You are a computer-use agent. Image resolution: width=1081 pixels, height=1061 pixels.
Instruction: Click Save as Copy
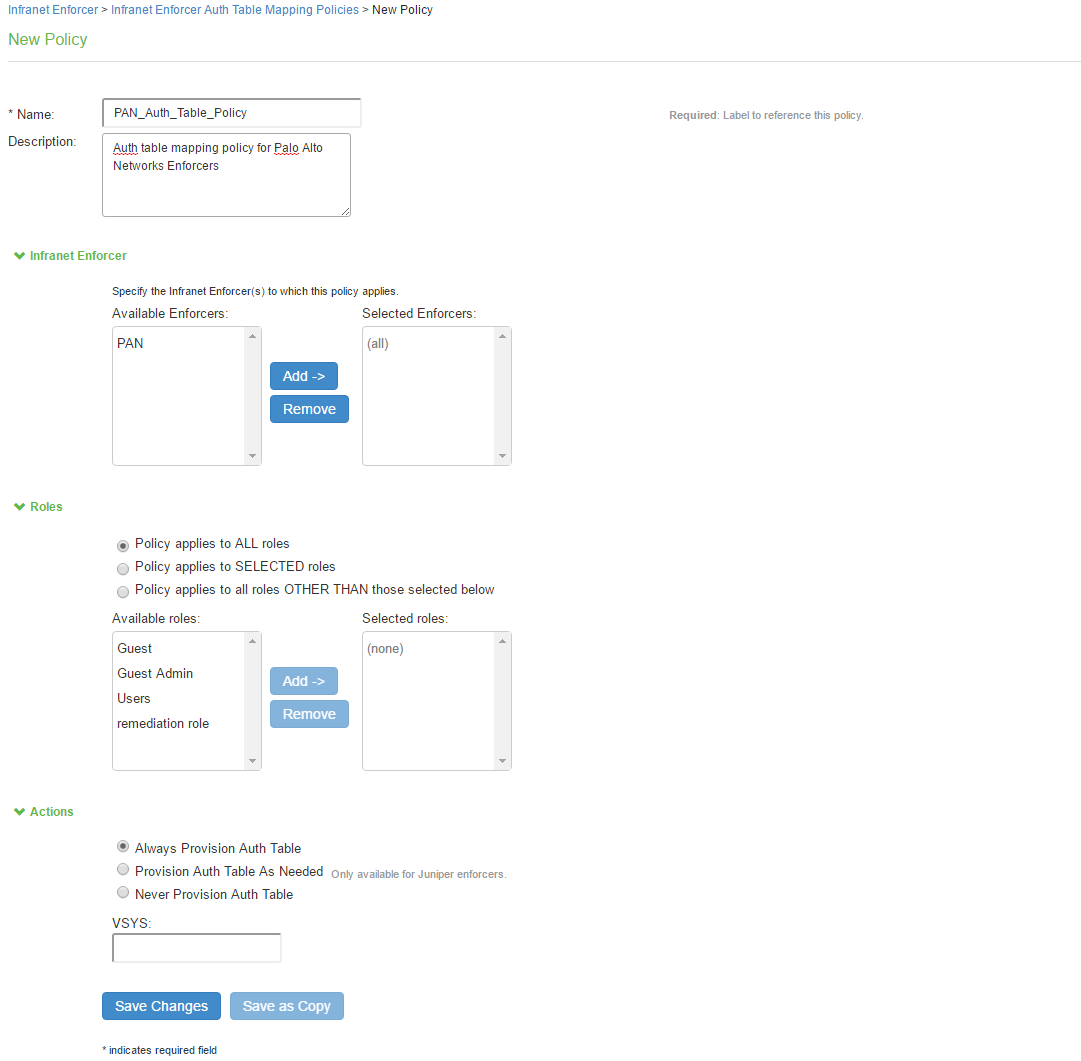click(286, 1006)
